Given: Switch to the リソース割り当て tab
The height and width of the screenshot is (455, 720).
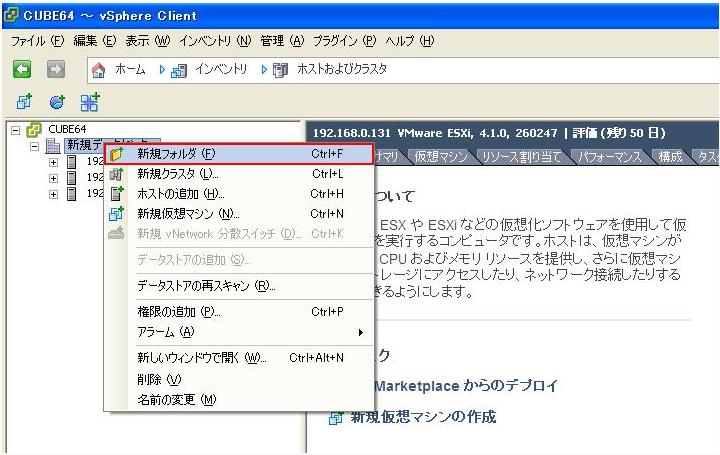Looking at the screenshot, I should [521, 157].
